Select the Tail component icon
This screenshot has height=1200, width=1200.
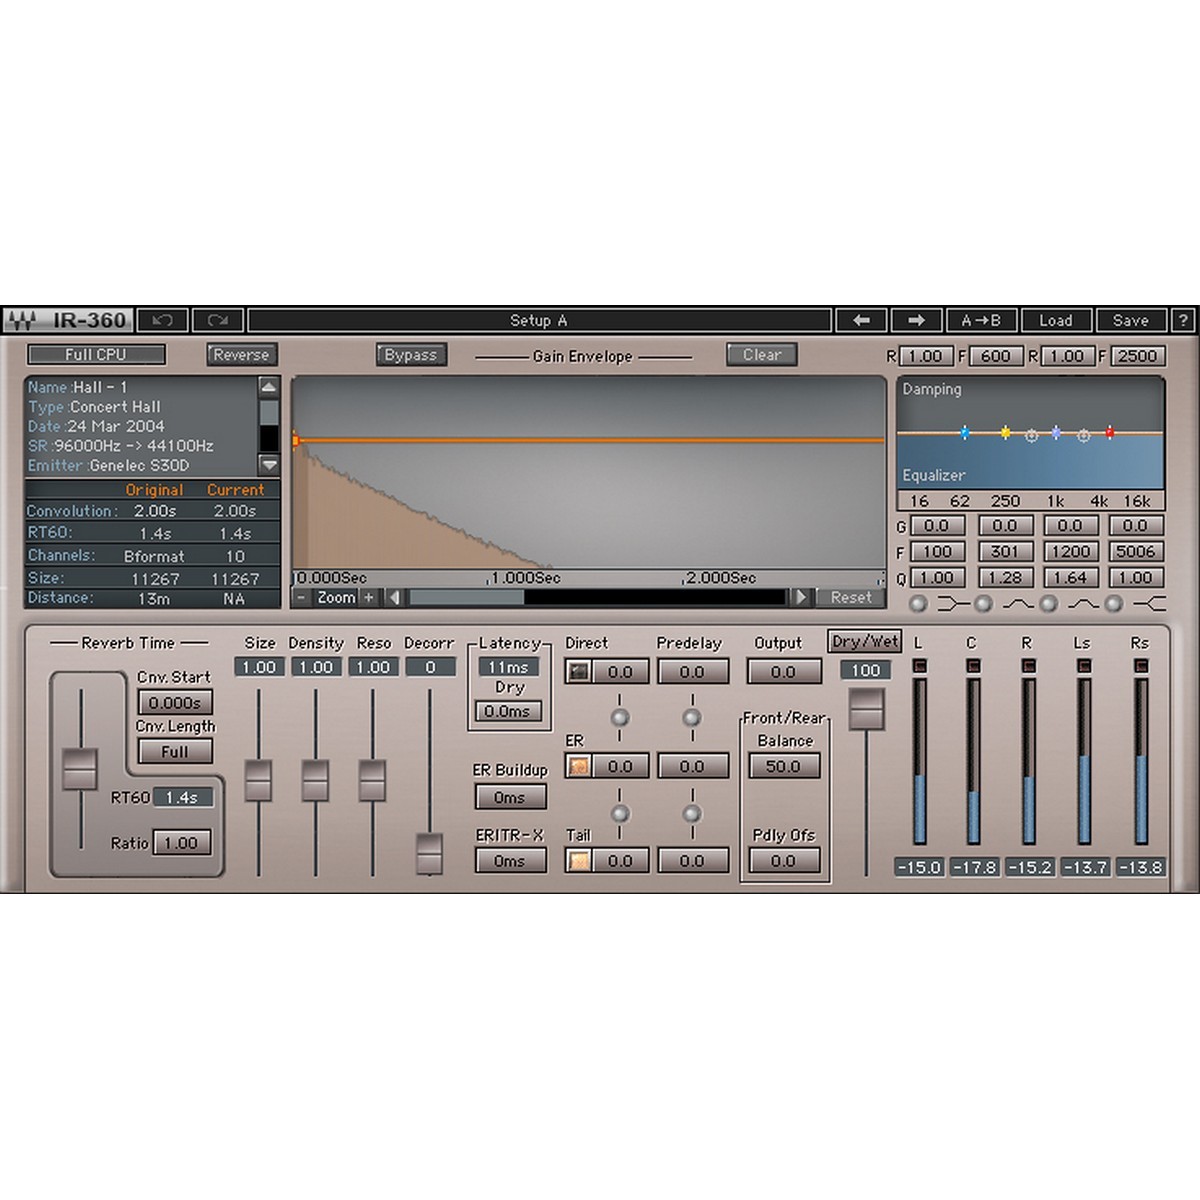click(578, 860)
